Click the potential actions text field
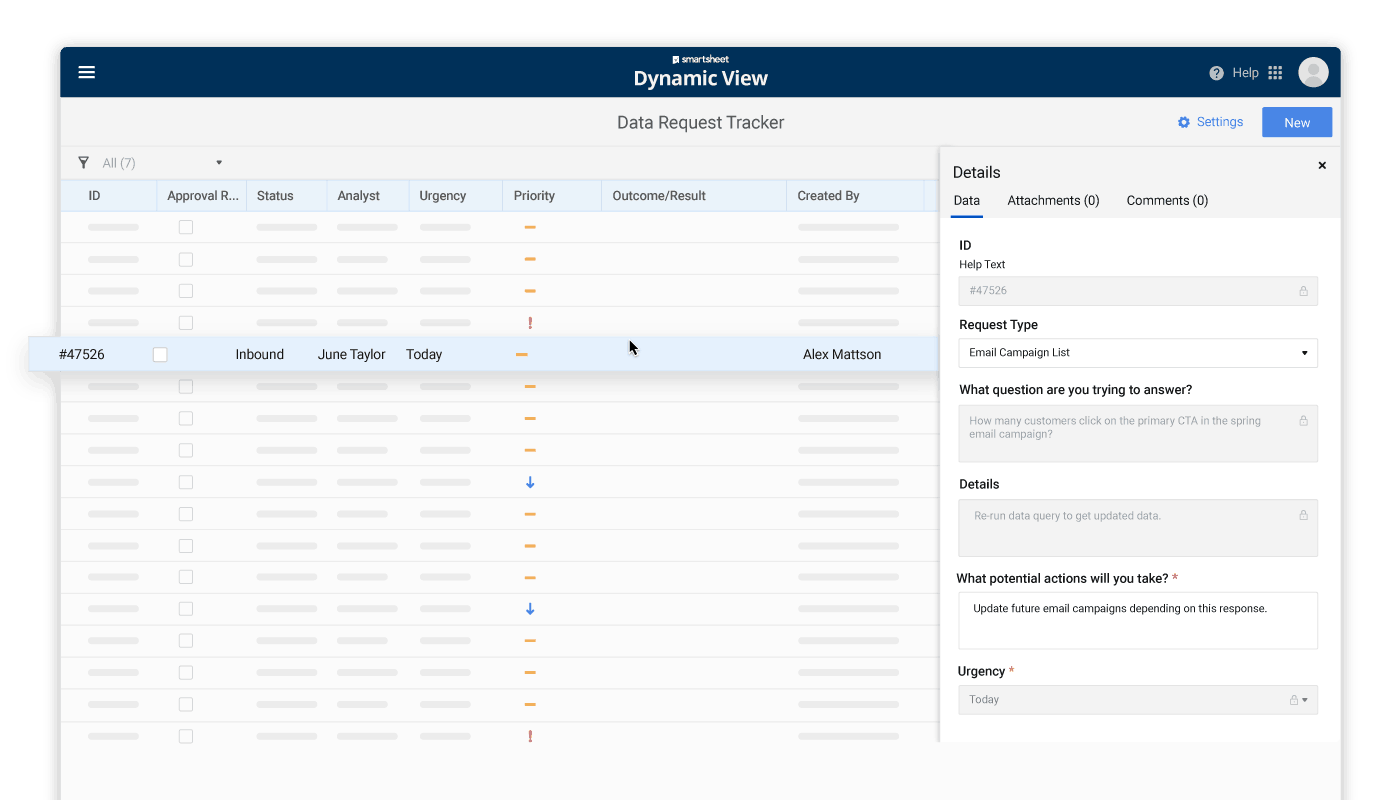Screen dimensions: 1400x800 pyautogui.click(x=1137, y=620)
